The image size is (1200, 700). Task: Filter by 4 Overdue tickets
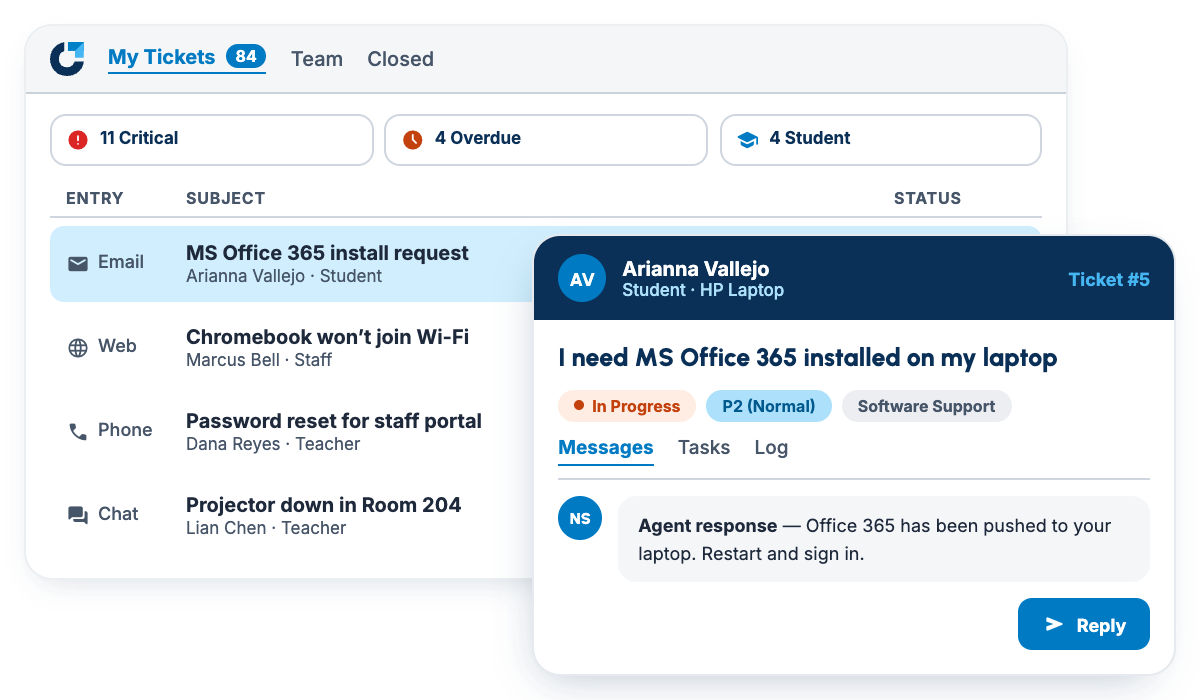(546, 140)
